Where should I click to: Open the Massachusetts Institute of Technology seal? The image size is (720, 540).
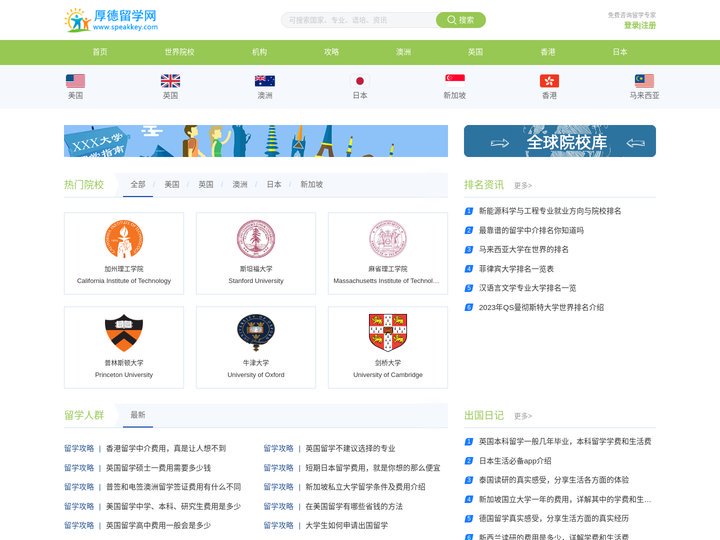[x=388, y=239]
